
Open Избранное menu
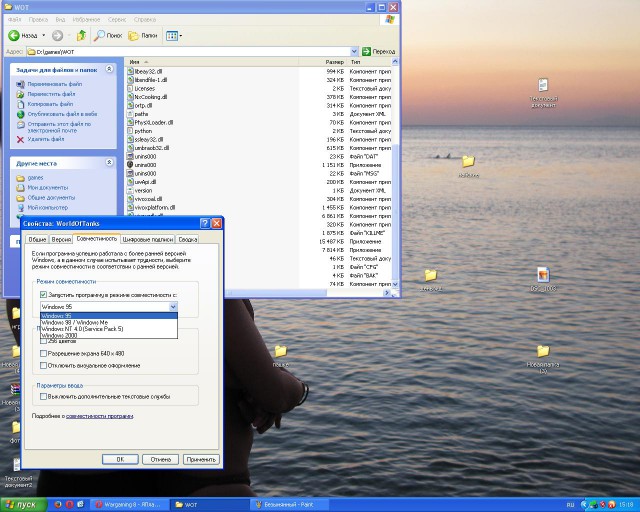pyautogui.click(x=86, y=19)
